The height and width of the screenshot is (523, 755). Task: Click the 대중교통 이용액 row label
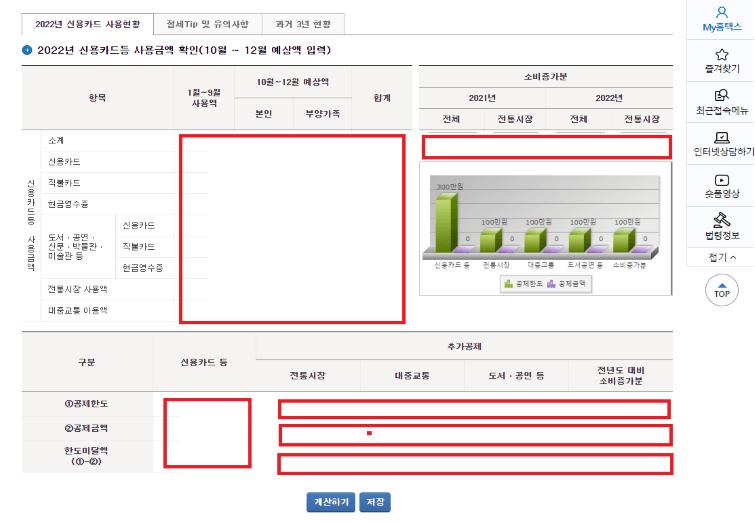[x=77, y=311]
